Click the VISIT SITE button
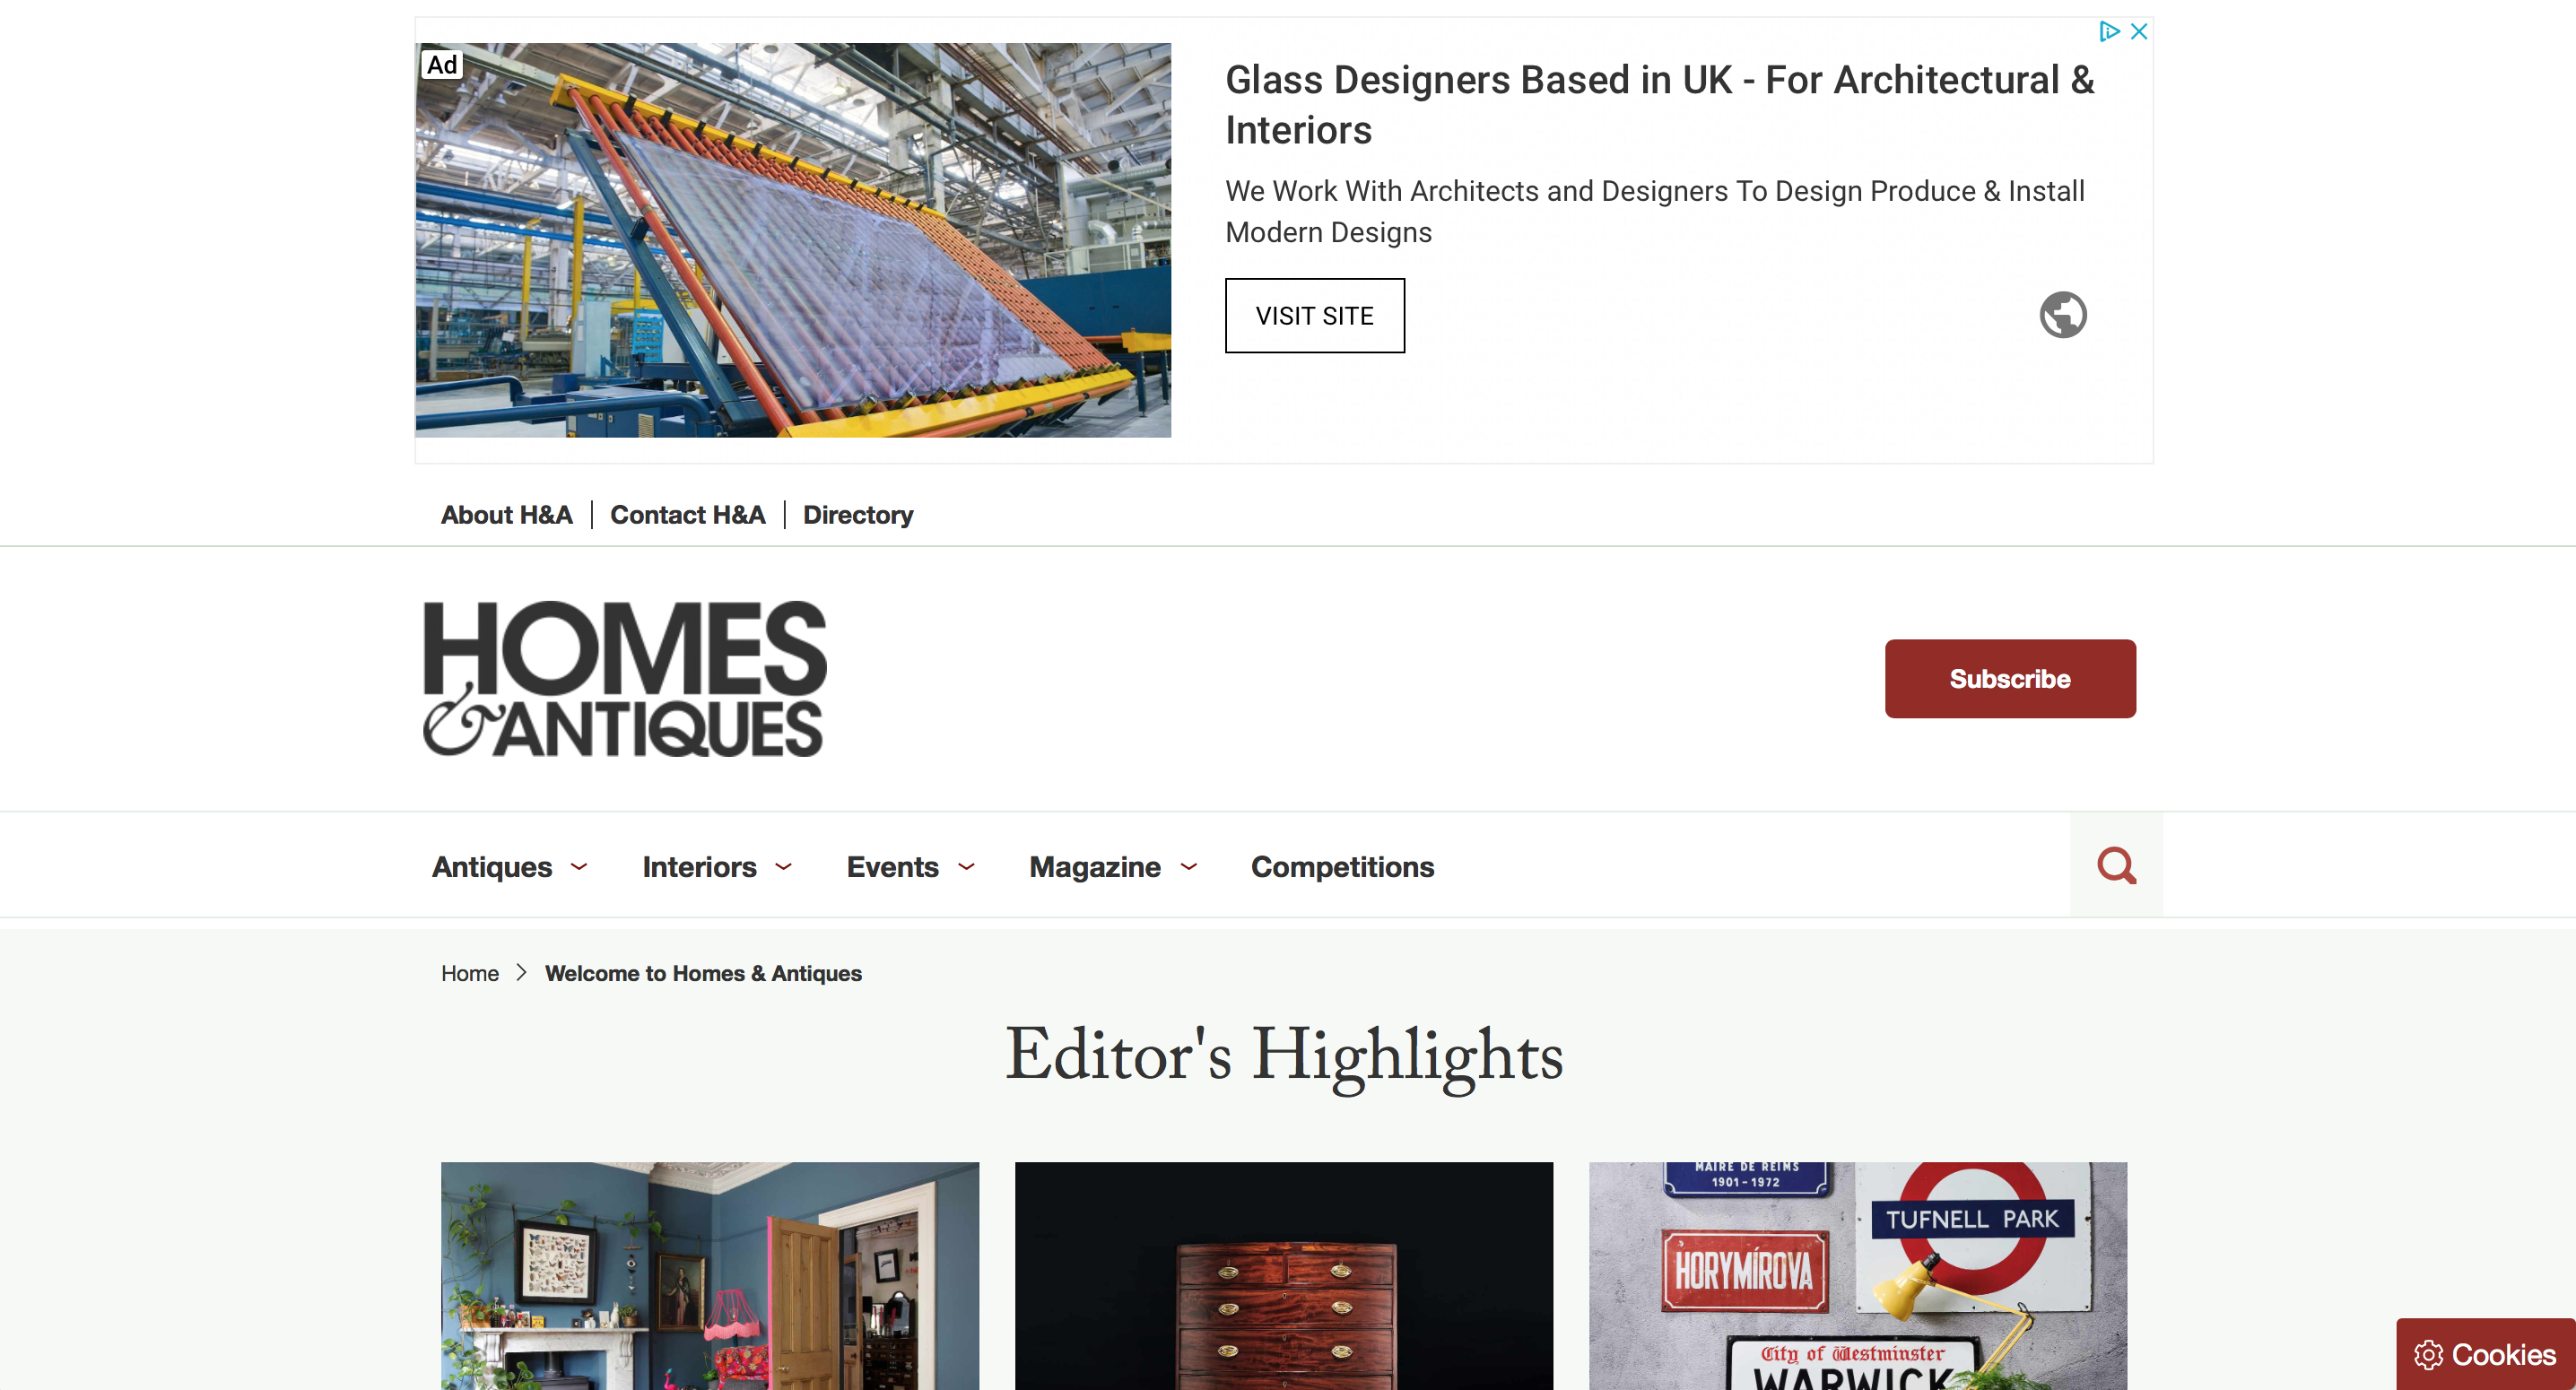This screenshot has height=1390, width=2576. [x=1314, y=316]
